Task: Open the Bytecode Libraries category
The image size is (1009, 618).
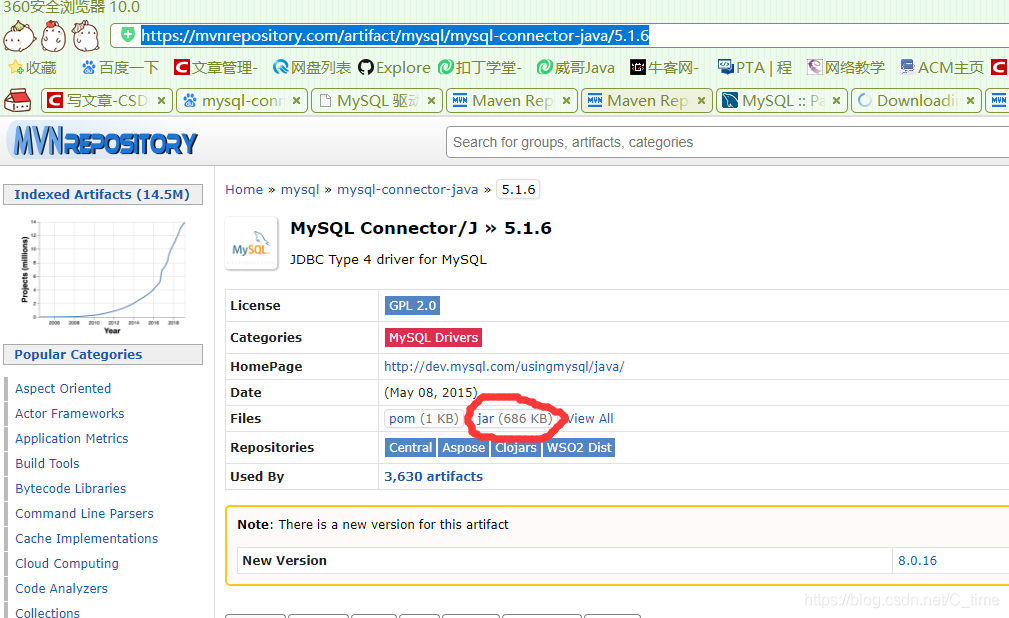Action: pos(71,489)
